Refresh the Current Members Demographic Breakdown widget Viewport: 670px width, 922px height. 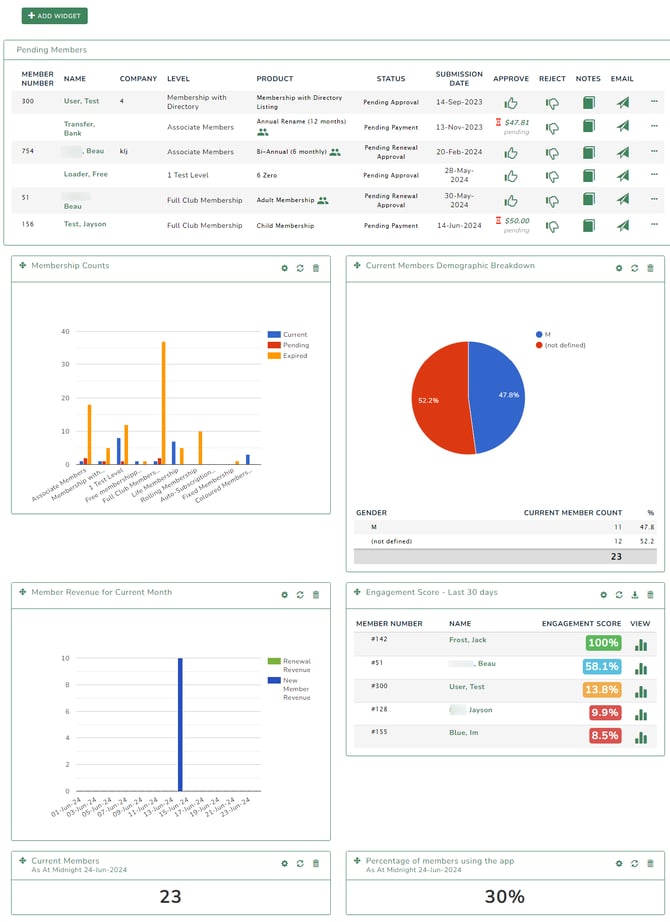(x=634, y=268)
